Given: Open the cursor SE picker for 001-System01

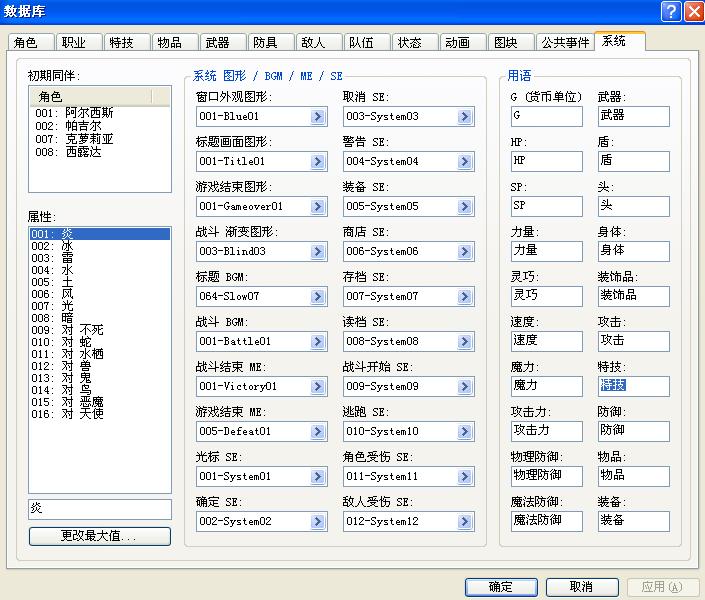Looking at the screenshot, I should [x=317, y=476].
